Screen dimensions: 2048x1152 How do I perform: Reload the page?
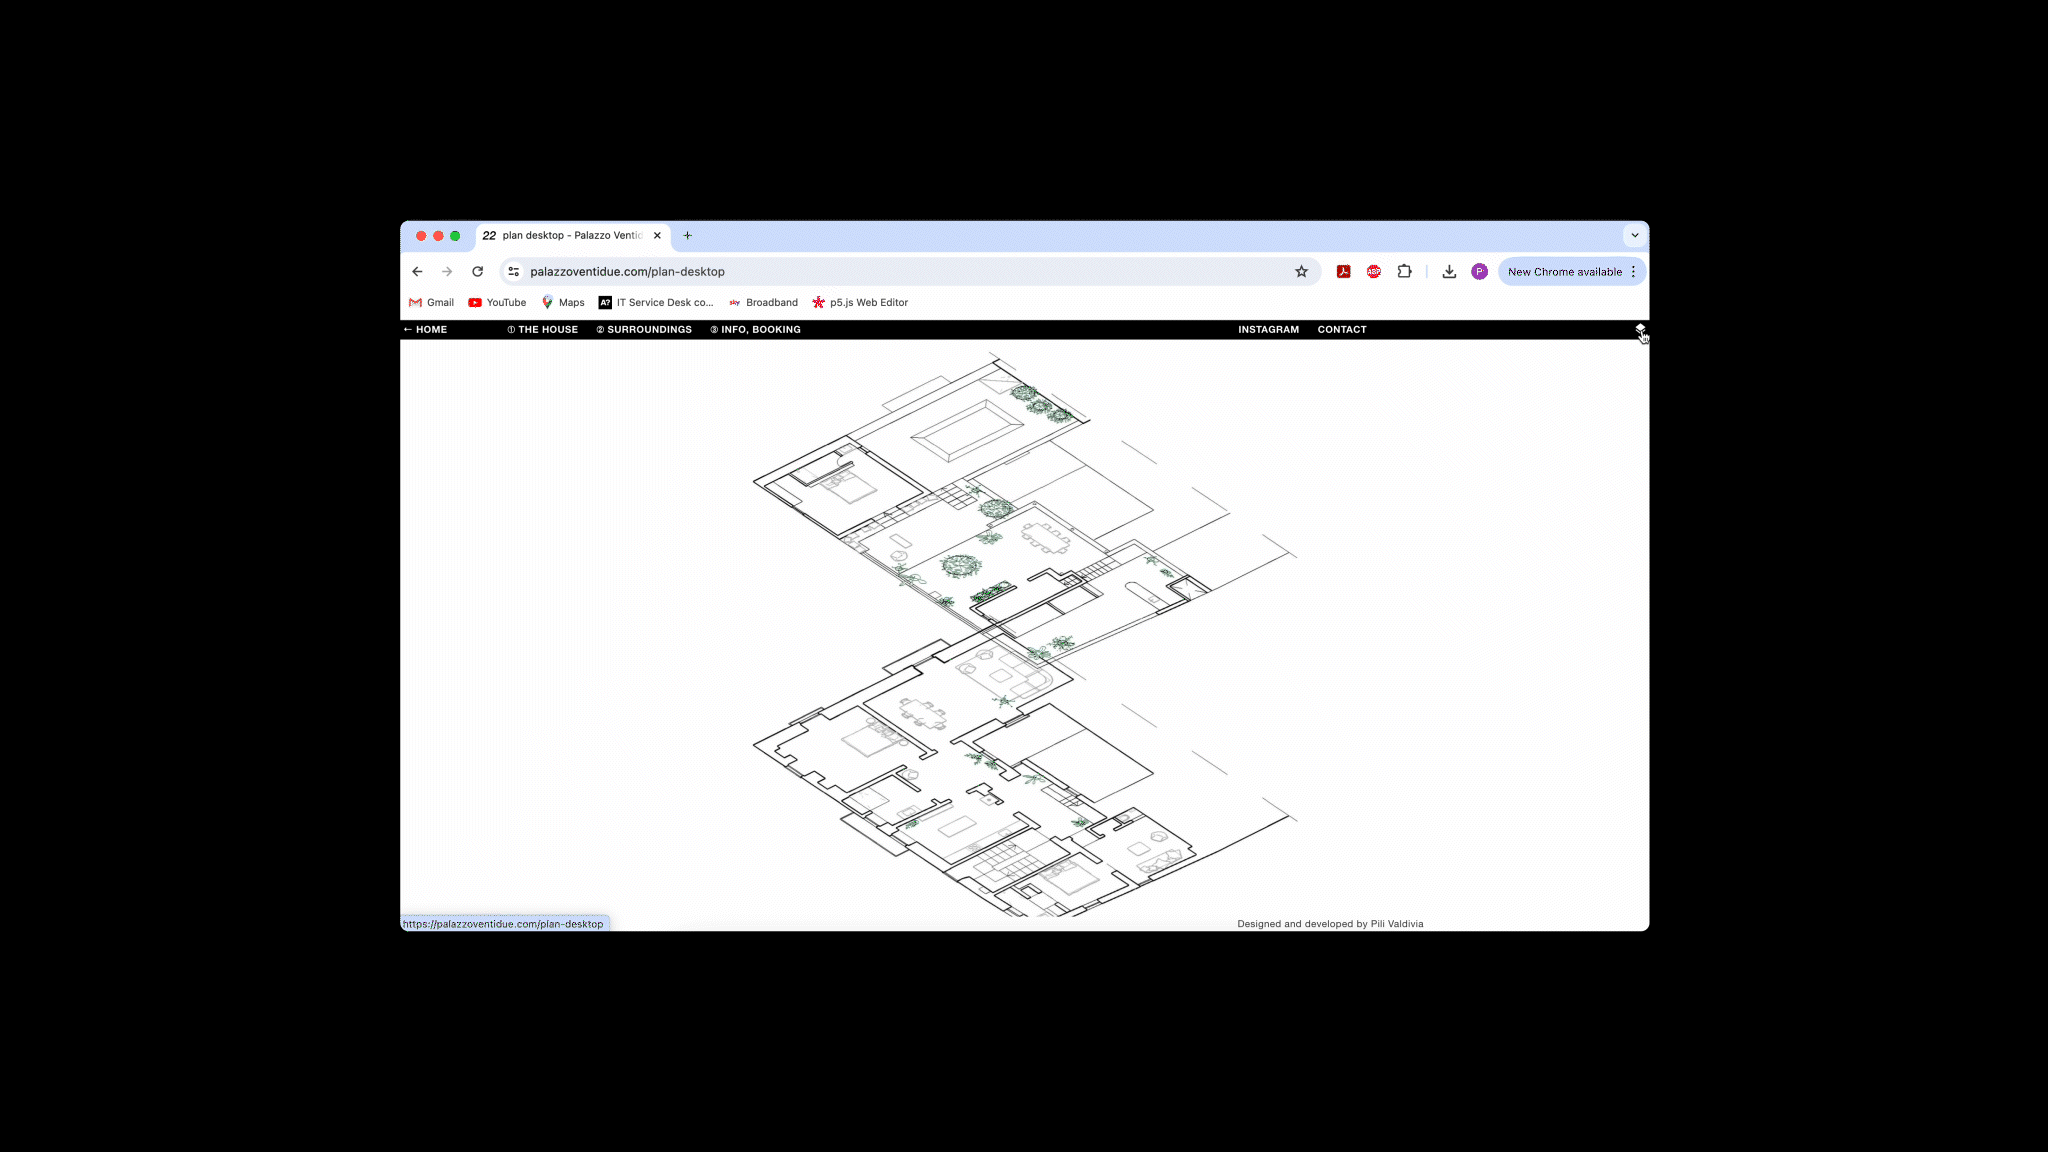click(478, 271)
